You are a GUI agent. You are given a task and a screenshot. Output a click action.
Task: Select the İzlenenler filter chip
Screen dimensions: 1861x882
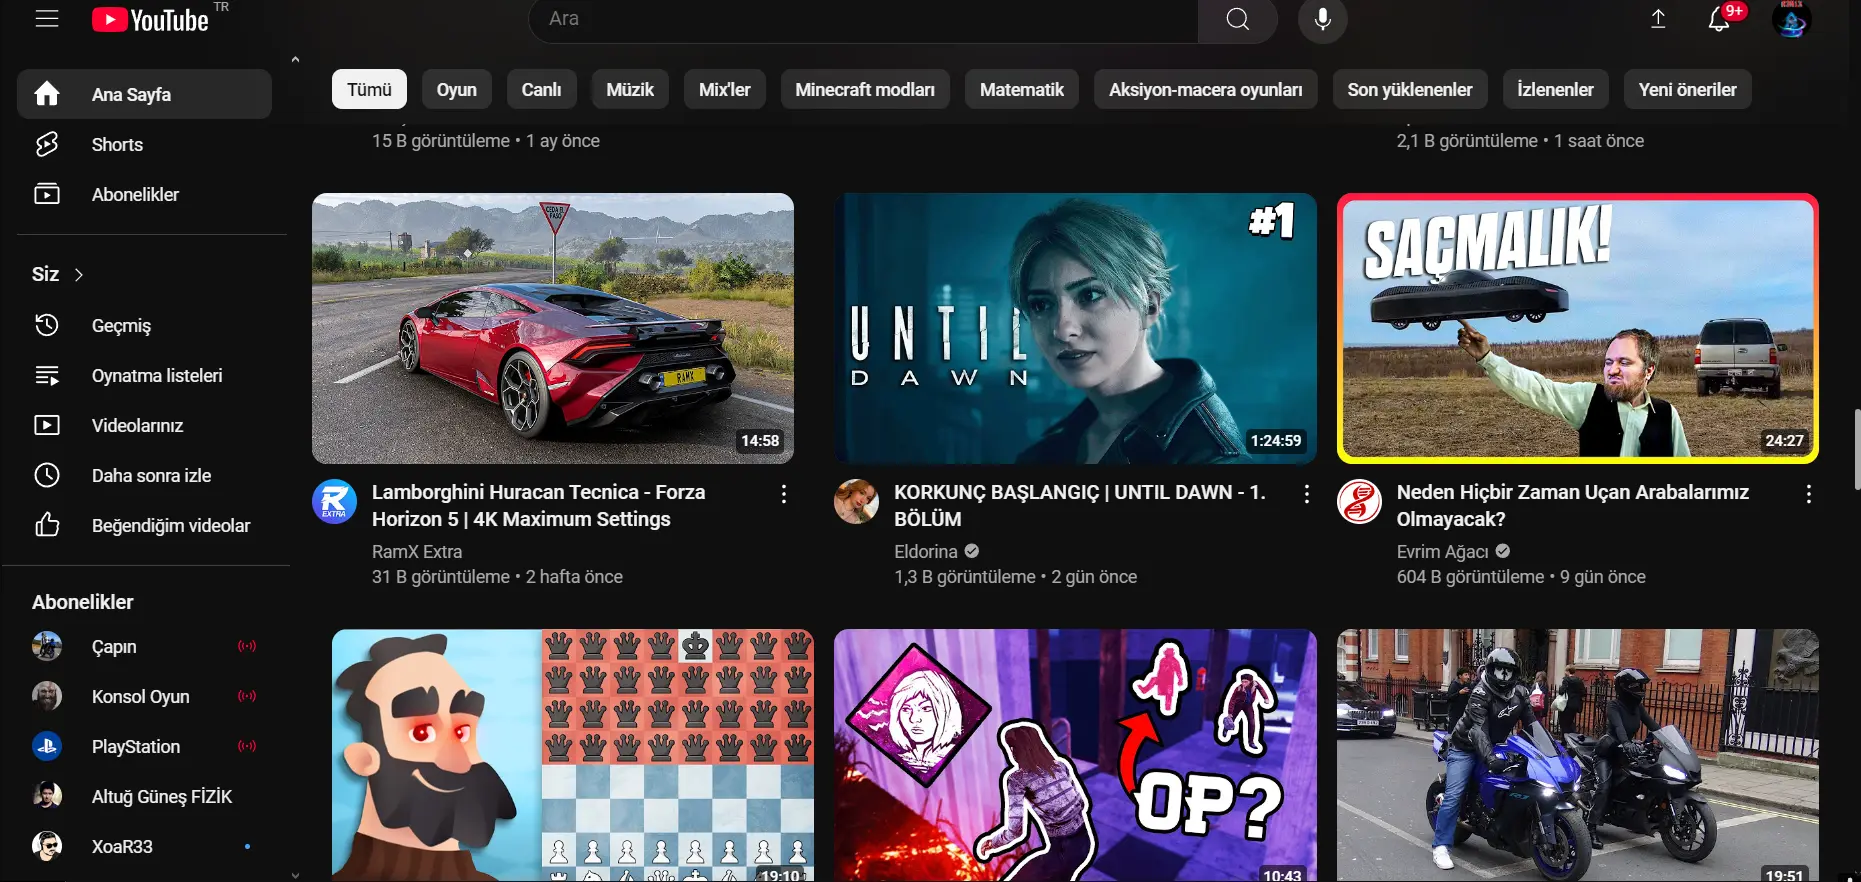pyautogui.click(x=1556, y=89)
